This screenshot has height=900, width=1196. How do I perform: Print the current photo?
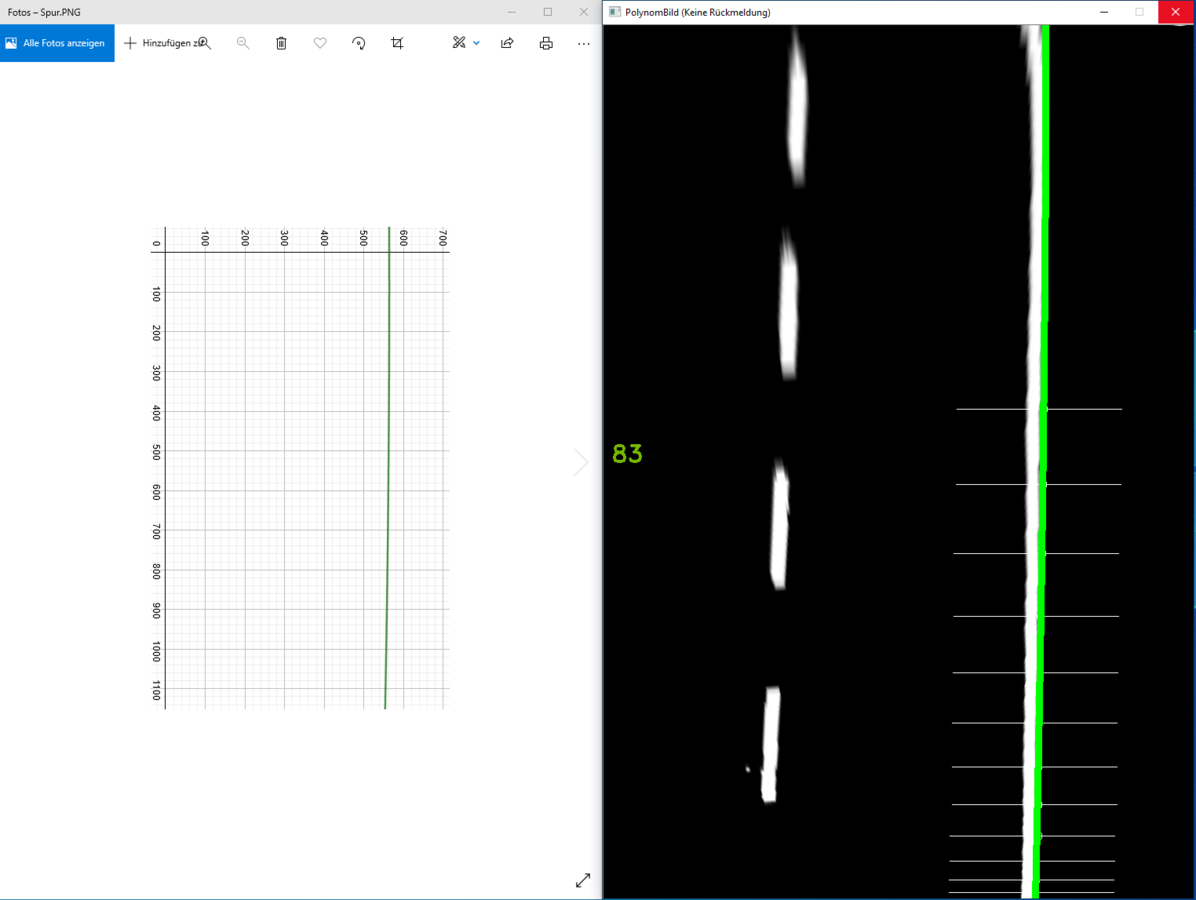[x=546, y=43]
